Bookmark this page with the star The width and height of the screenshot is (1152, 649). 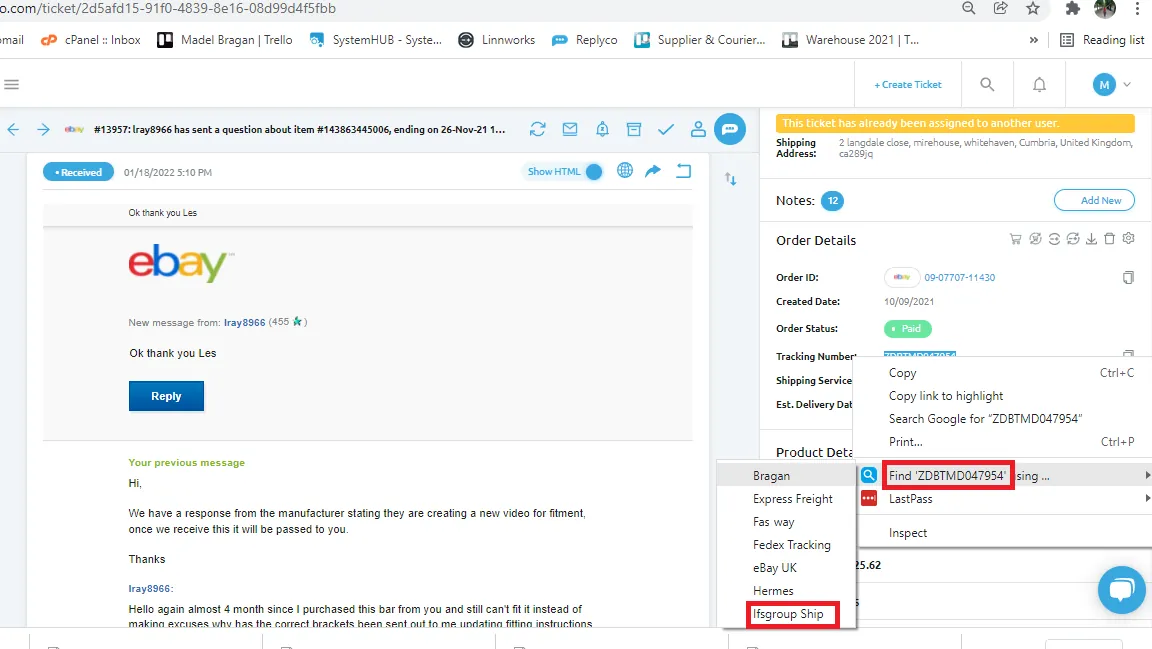pyautogui.click(x=1033, y=8)
